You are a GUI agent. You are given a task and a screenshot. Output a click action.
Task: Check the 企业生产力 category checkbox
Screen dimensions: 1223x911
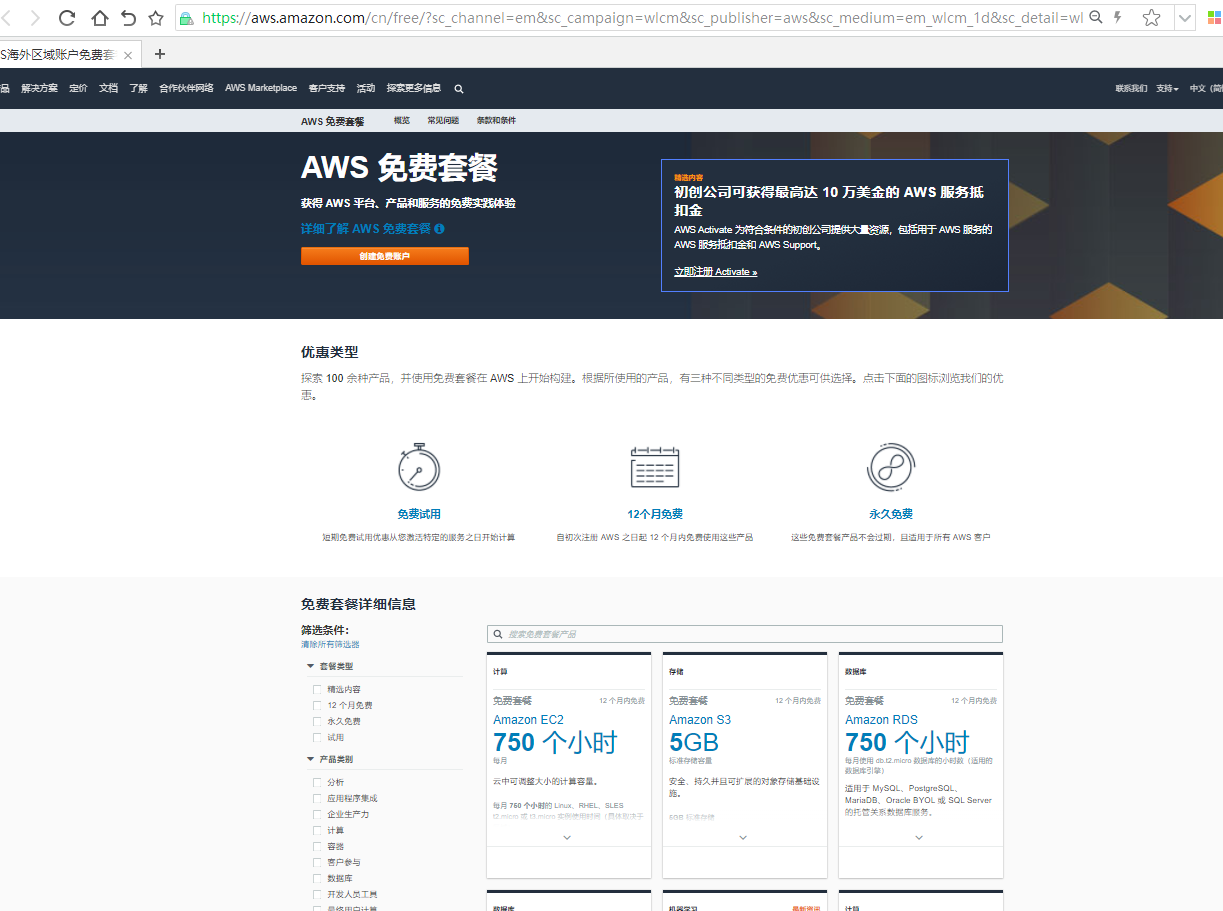click(318, 814)
